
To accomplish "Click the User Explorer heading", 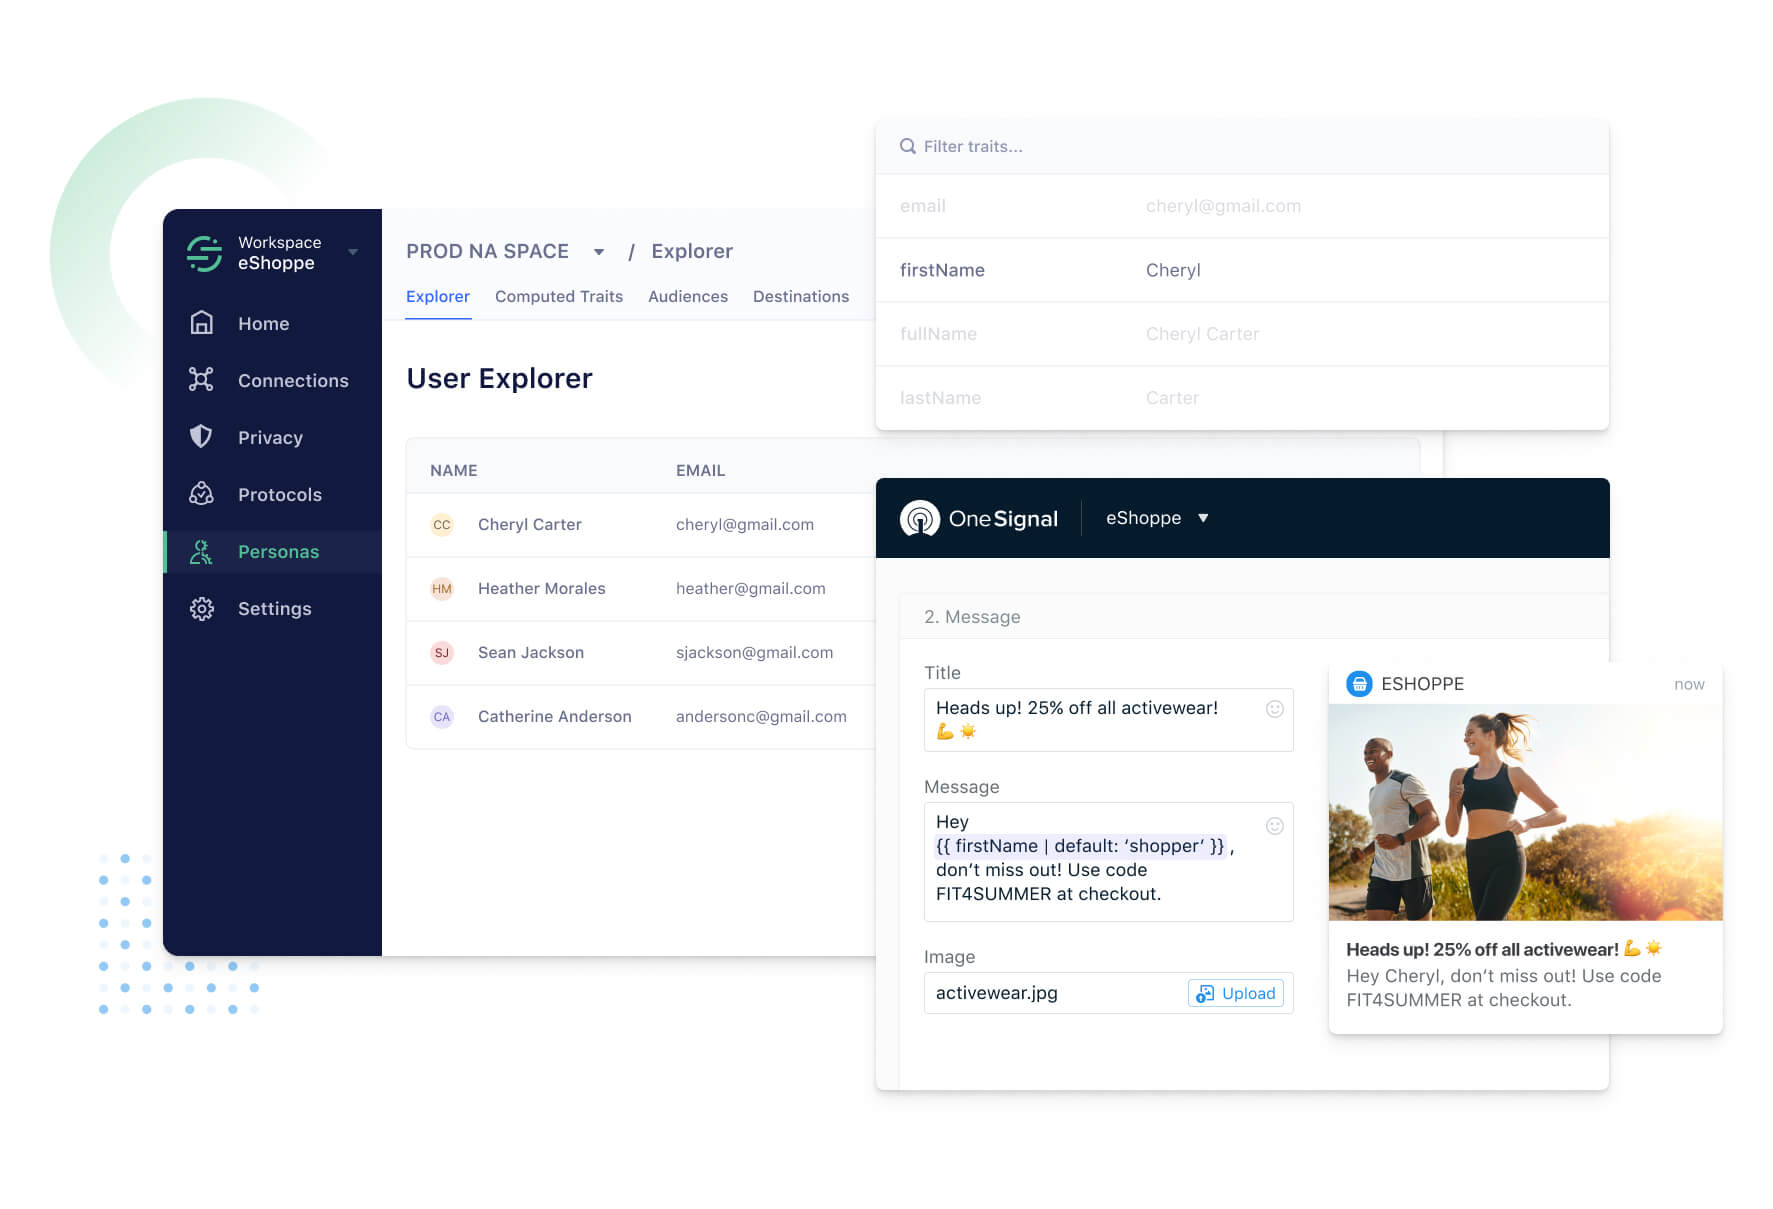I will pos(499,378).
